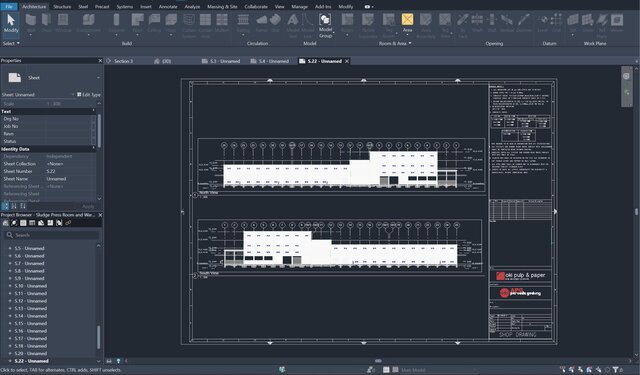This screenshot has width=640, height=375.
Task: Click the Model Text tool icon
Action: pos(293,20)
